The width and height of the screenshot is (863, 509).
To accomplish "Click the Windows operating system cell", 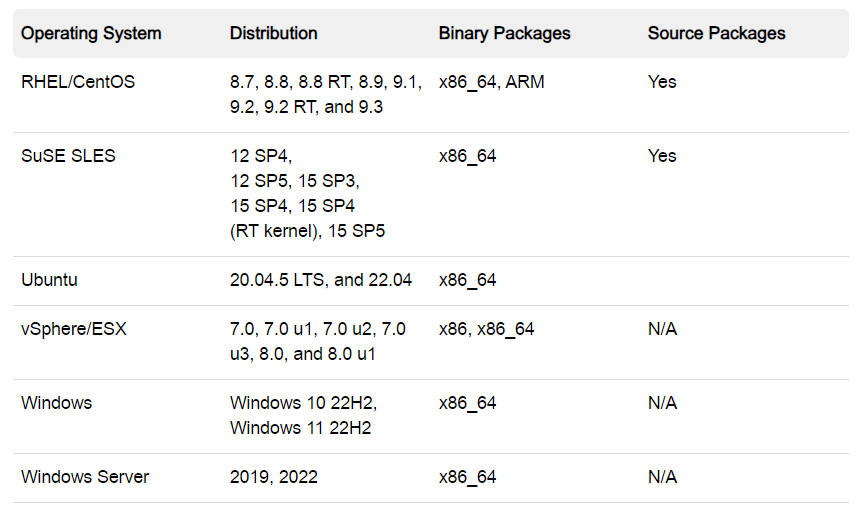I will click(56, 403).
